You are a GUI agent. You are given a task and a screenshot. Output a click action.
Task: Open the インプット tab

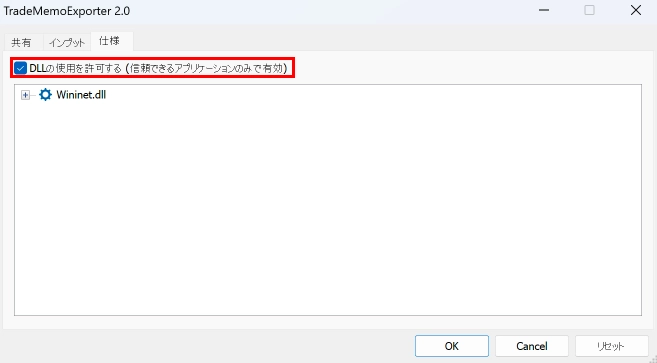click(67, 42)
